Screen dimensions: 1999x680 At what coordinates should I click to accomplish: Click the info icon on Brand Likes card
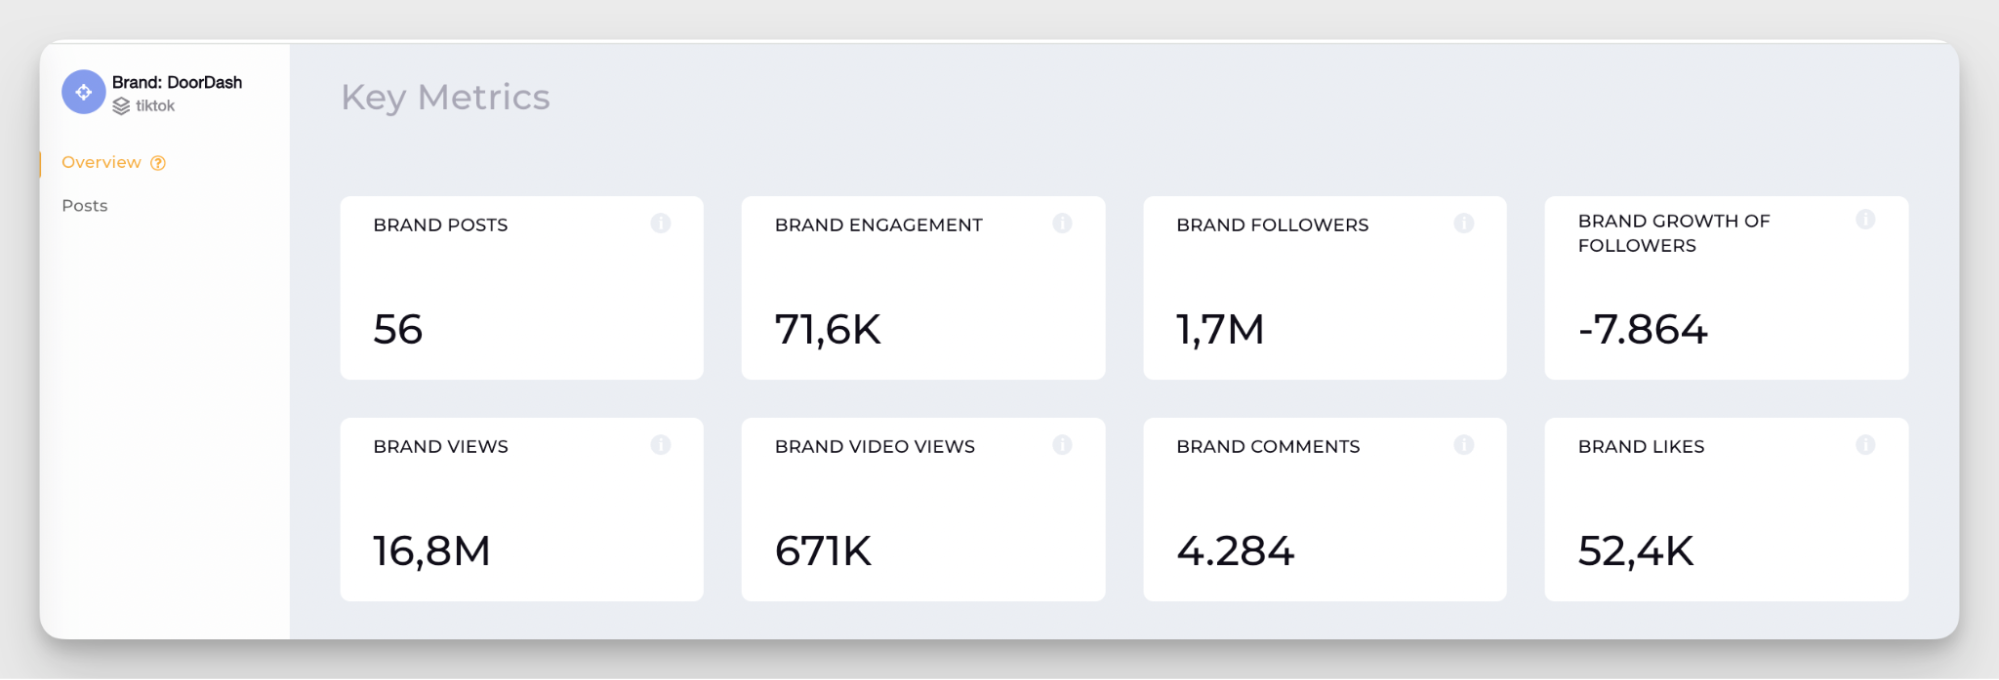coord(1865,445)
